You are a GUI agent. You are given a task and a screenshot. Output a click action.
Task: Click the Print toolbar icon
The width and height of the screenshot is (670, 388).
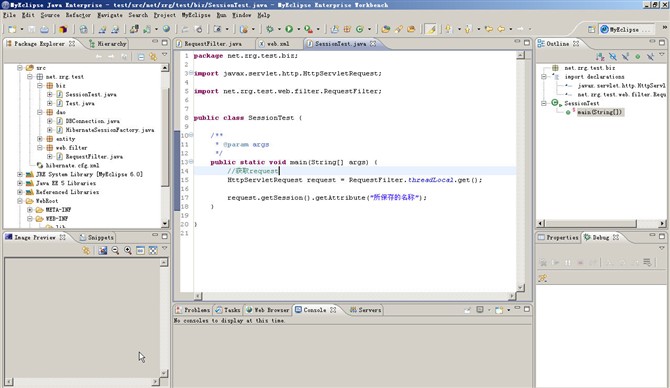coord(44,29)
